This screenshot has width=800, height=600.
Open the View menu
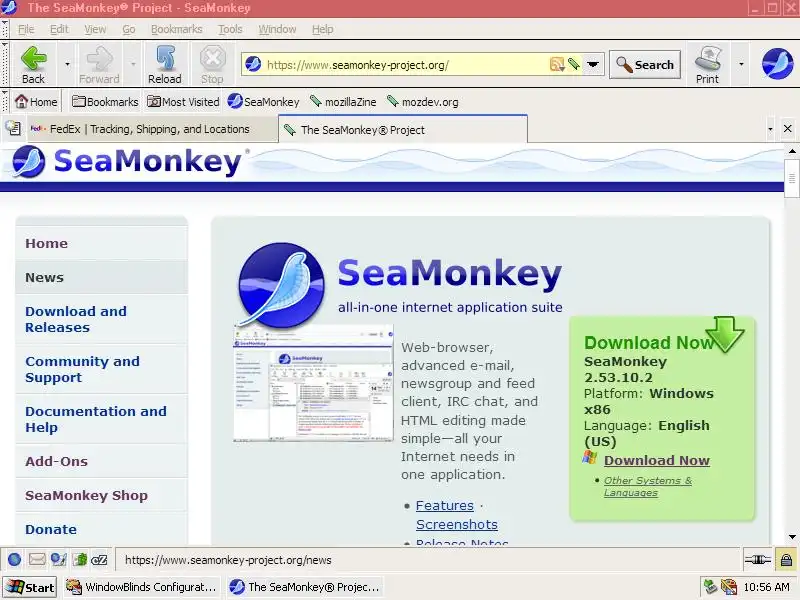(95, 29)
